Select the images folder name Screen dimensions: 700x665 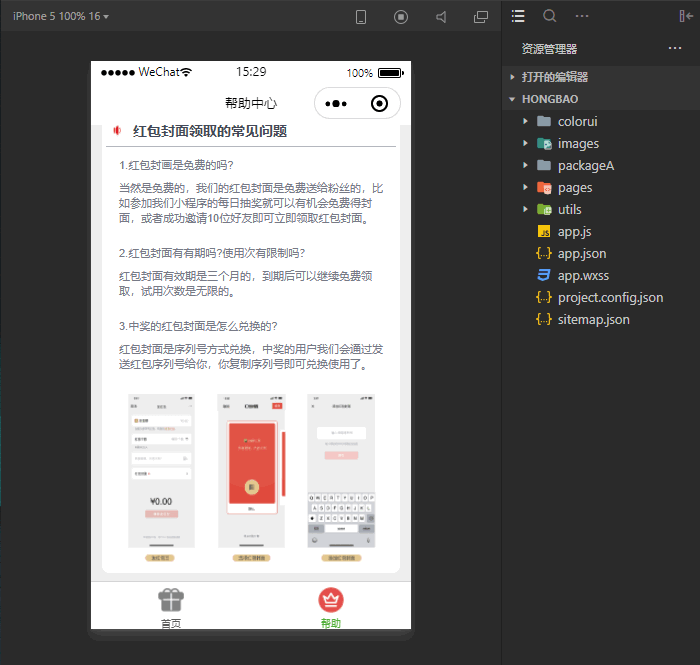coord(578,144)
